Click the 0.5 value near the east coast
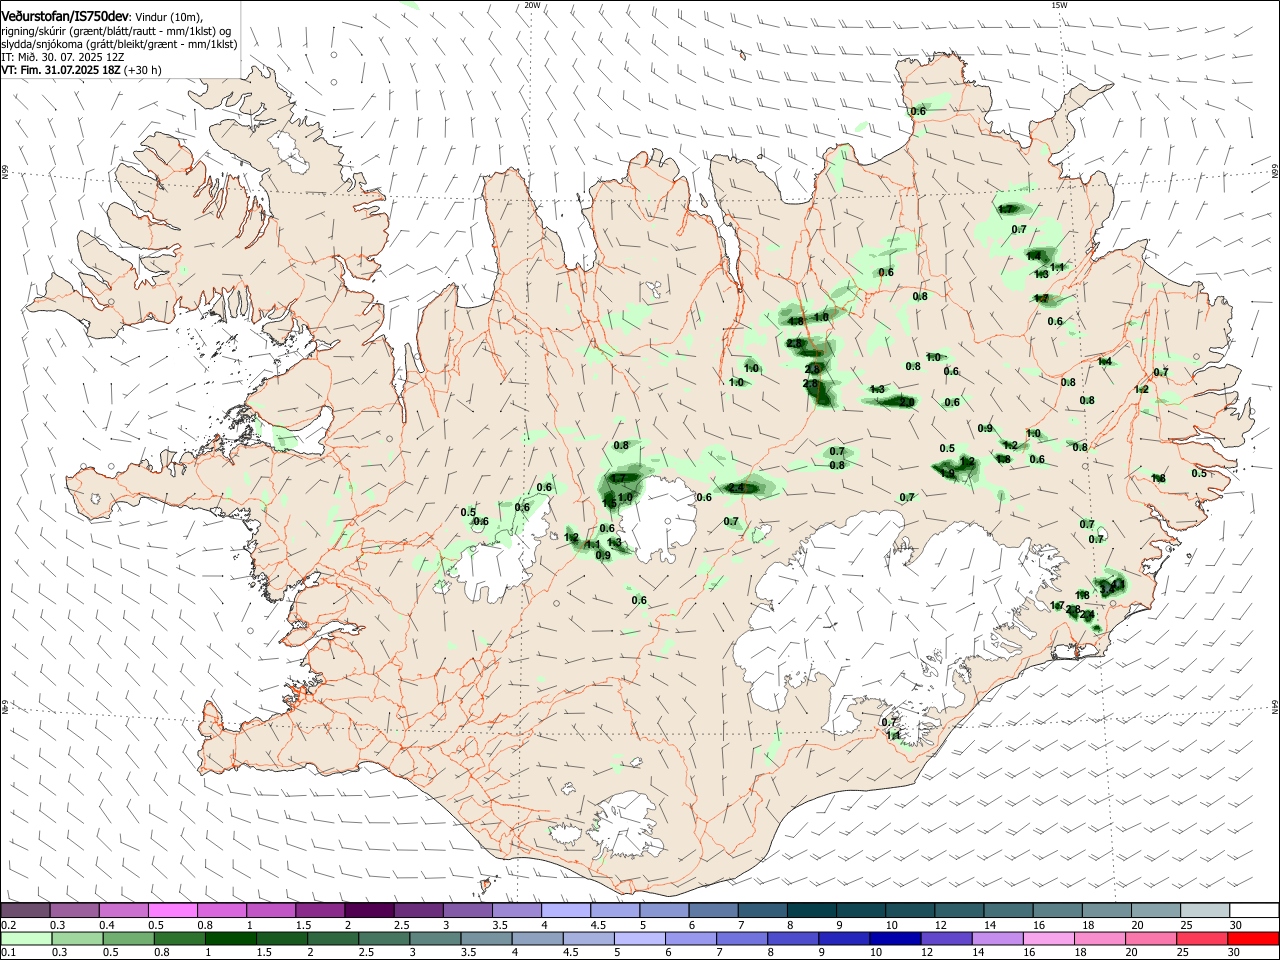1280x960 pixels. point(1199,473)
